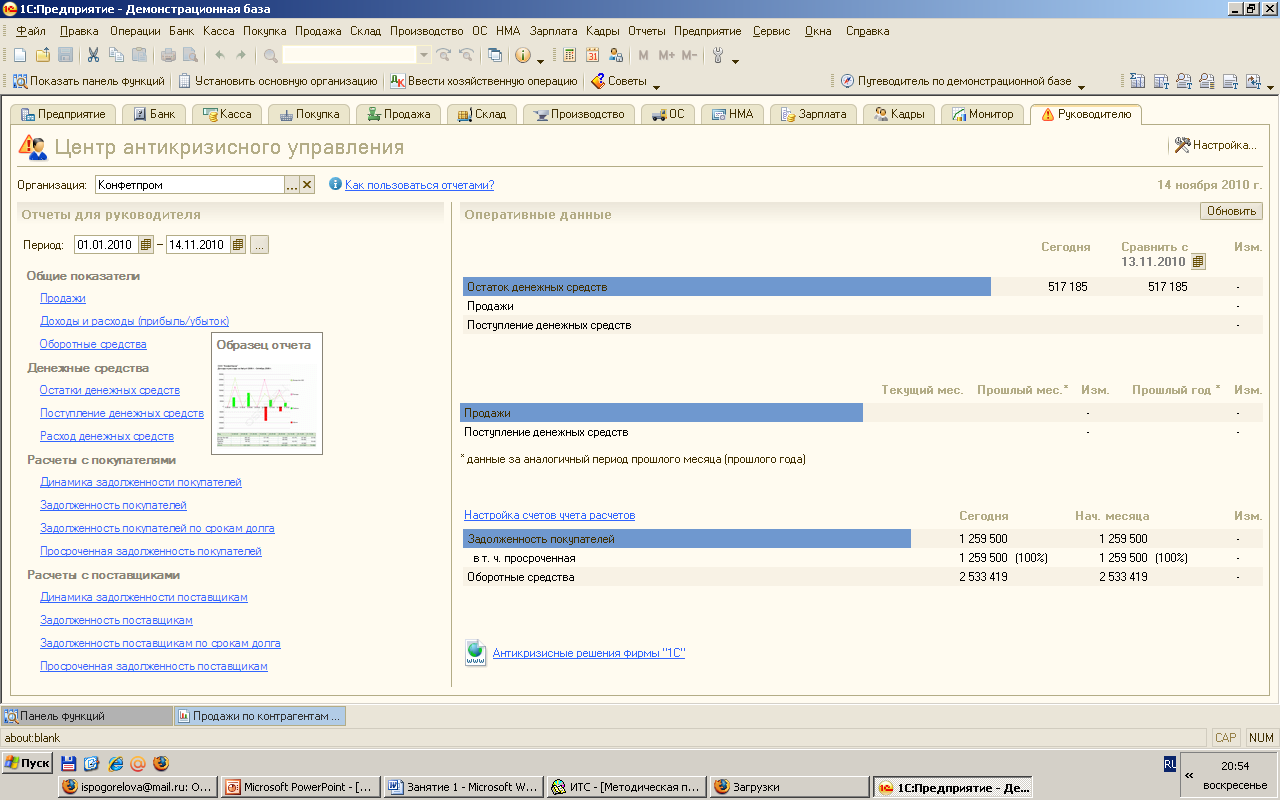Screen dimensions: 1280x800
Task: Click the Образец отчета thumbnail
Action: tap(267, 393)
